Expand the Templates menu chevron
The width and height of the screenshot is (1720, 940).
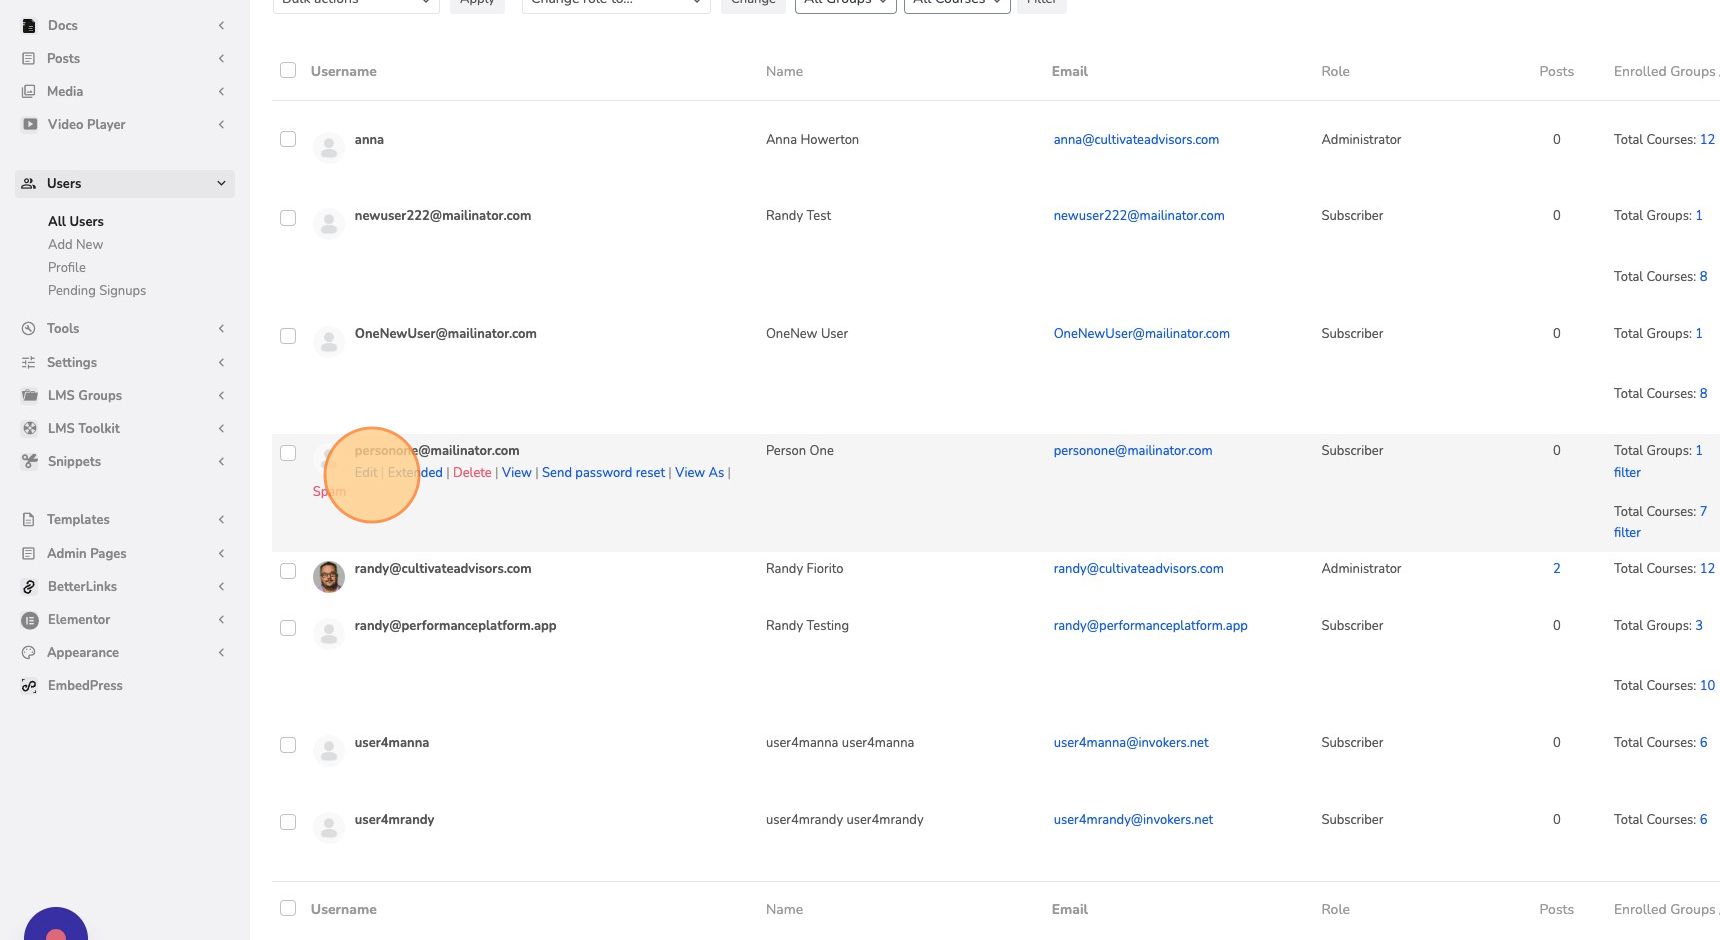point(221,519)
